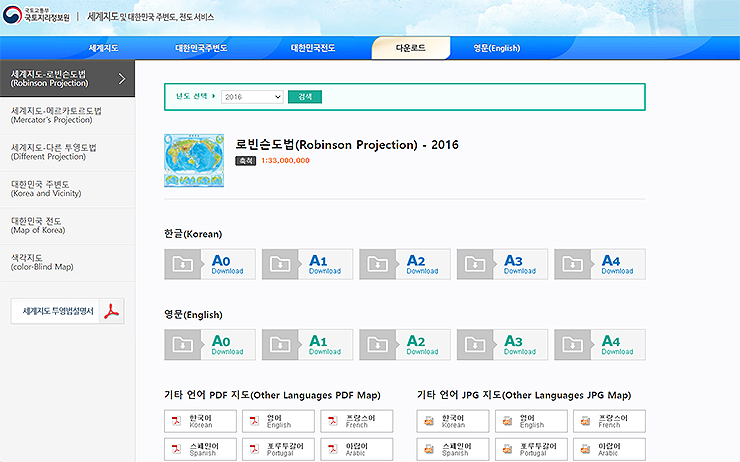
Task: Click PDF icon of 프랑스어 French PDF map
Action: 333,421
